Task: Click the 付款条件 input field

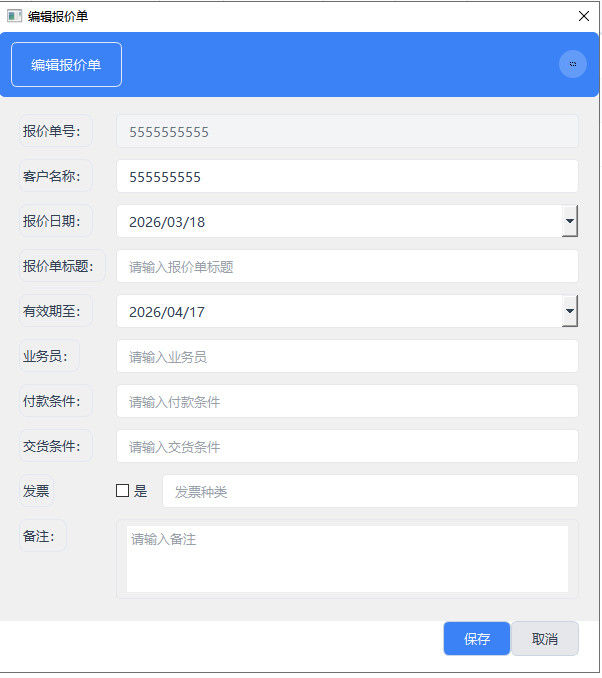Action: tap(347, 401)
